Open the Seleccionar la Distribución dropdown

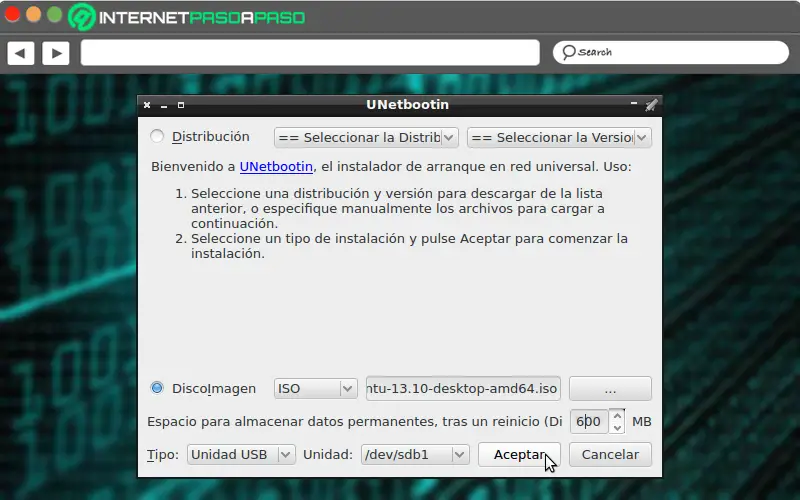[x=366, y=138]
